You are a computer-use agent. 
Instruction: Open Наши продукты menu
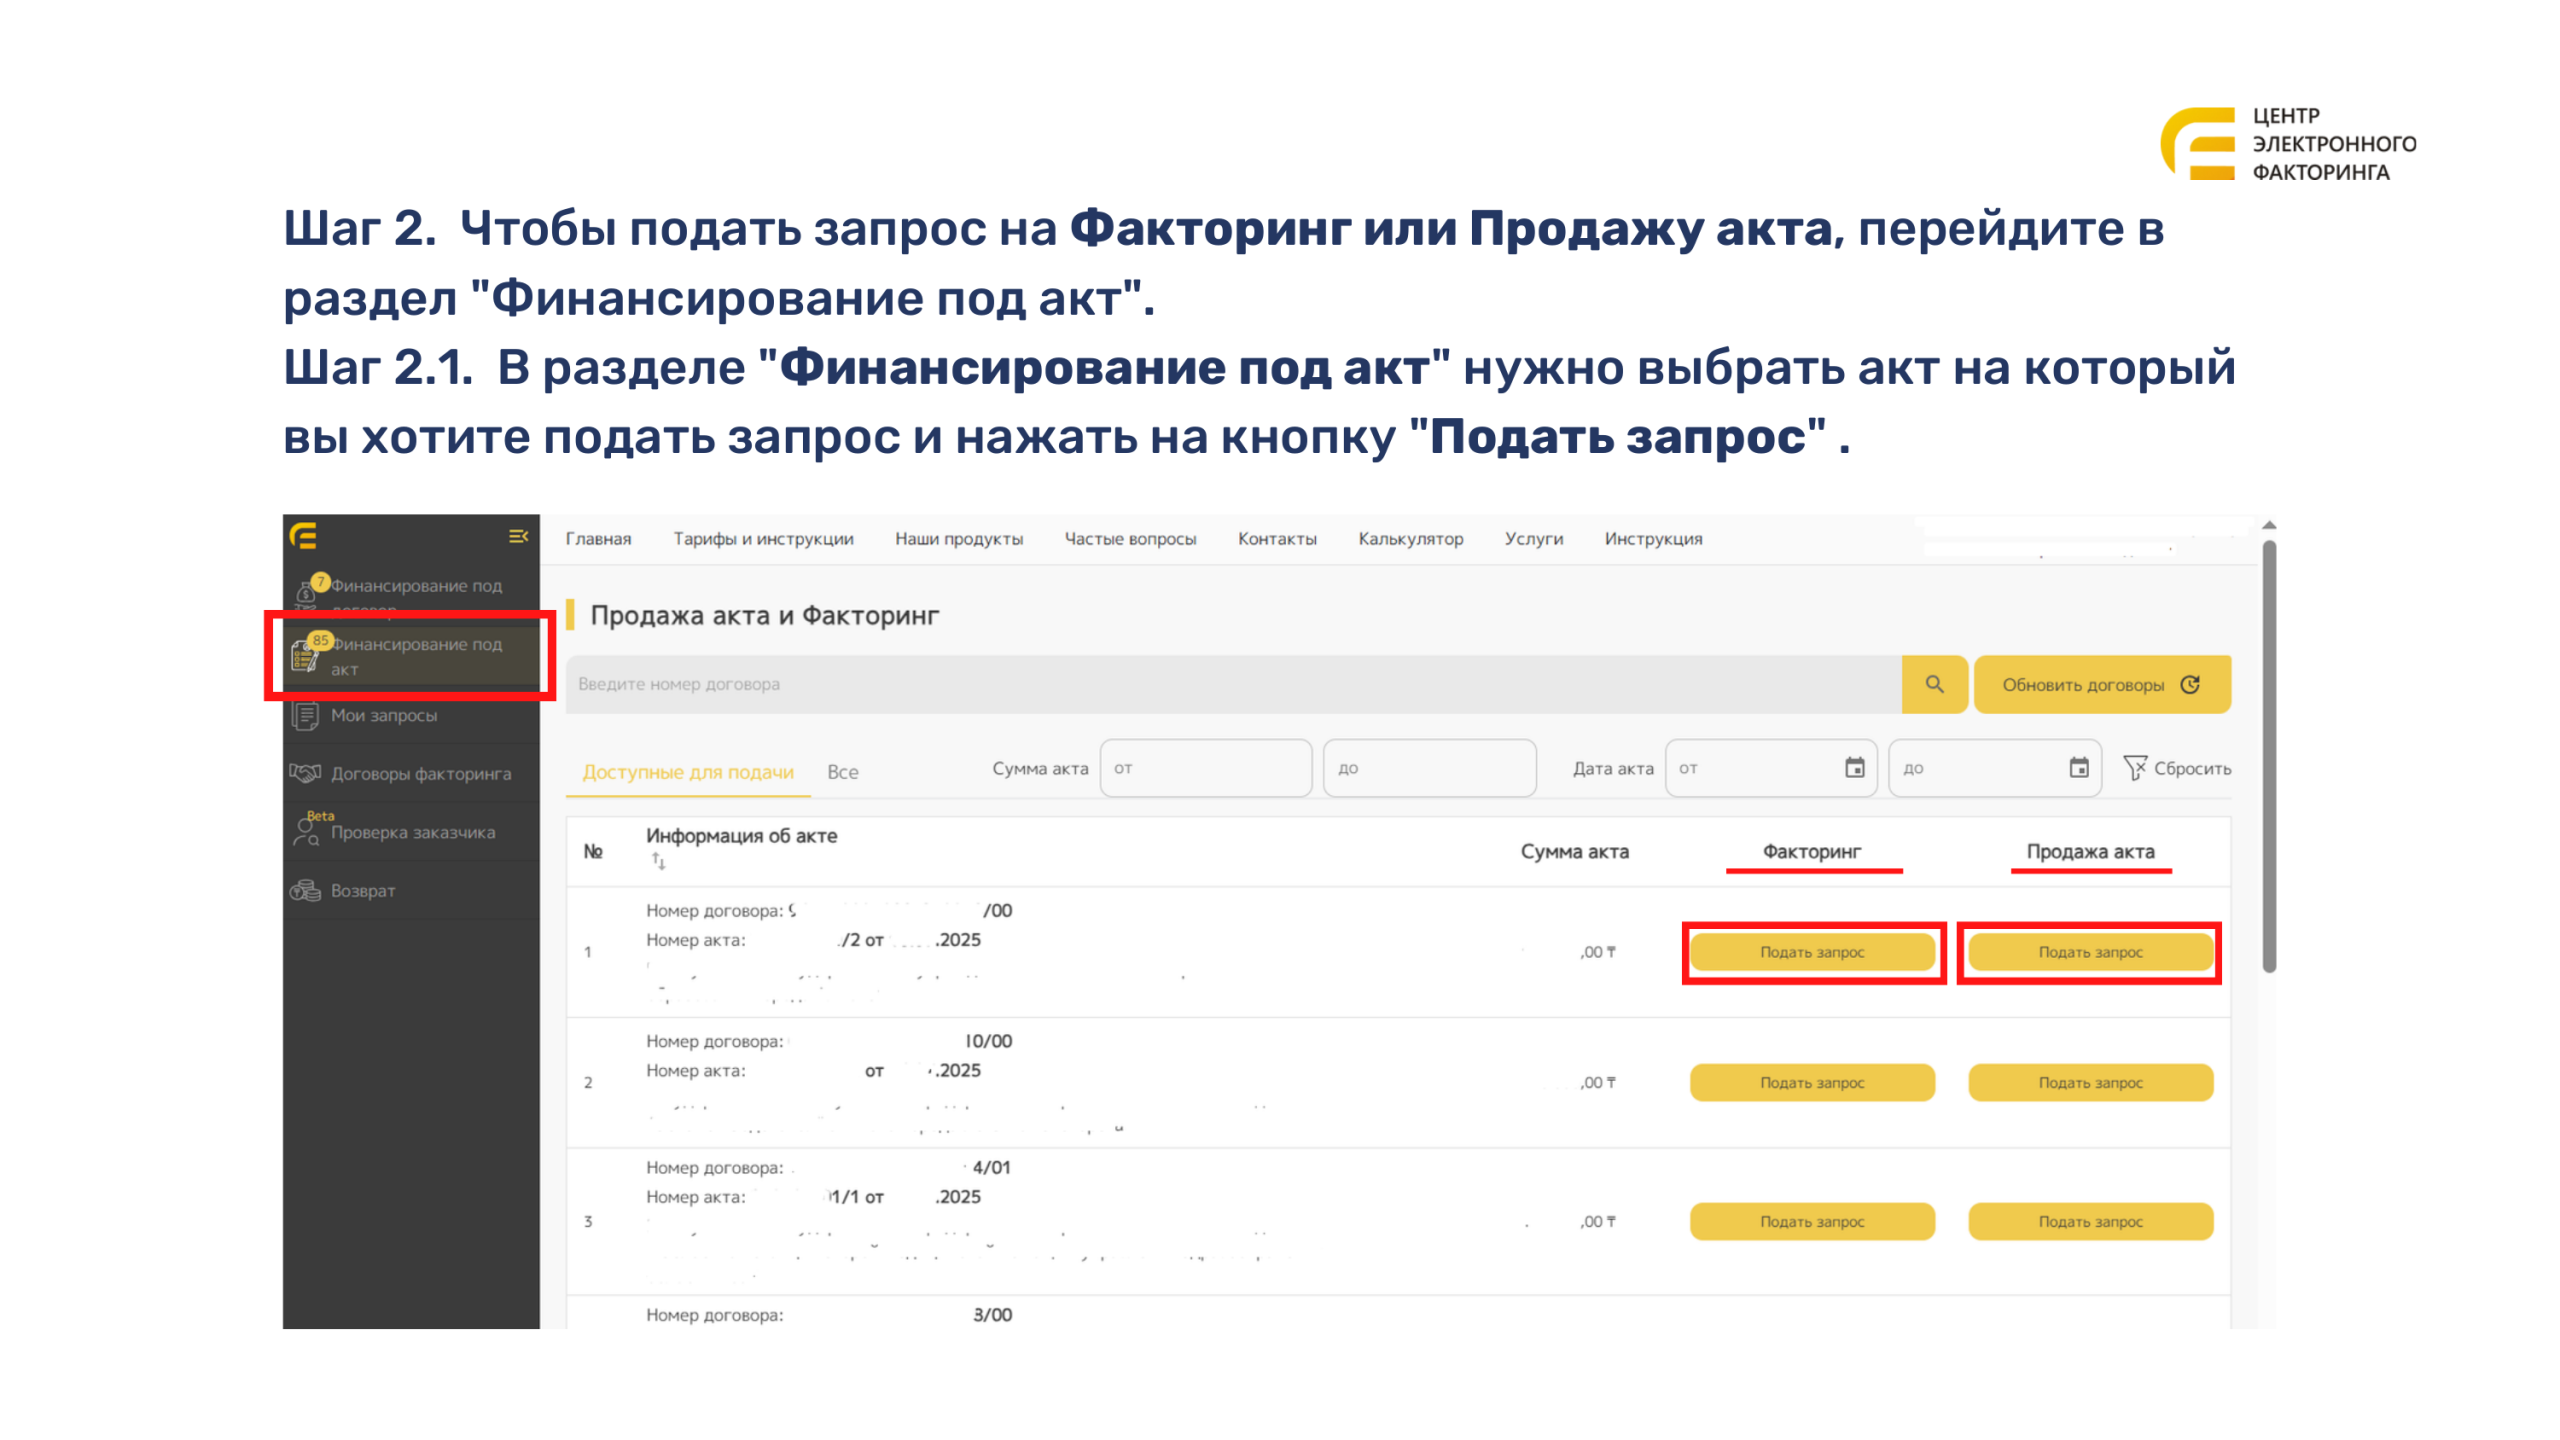point(958,538)
